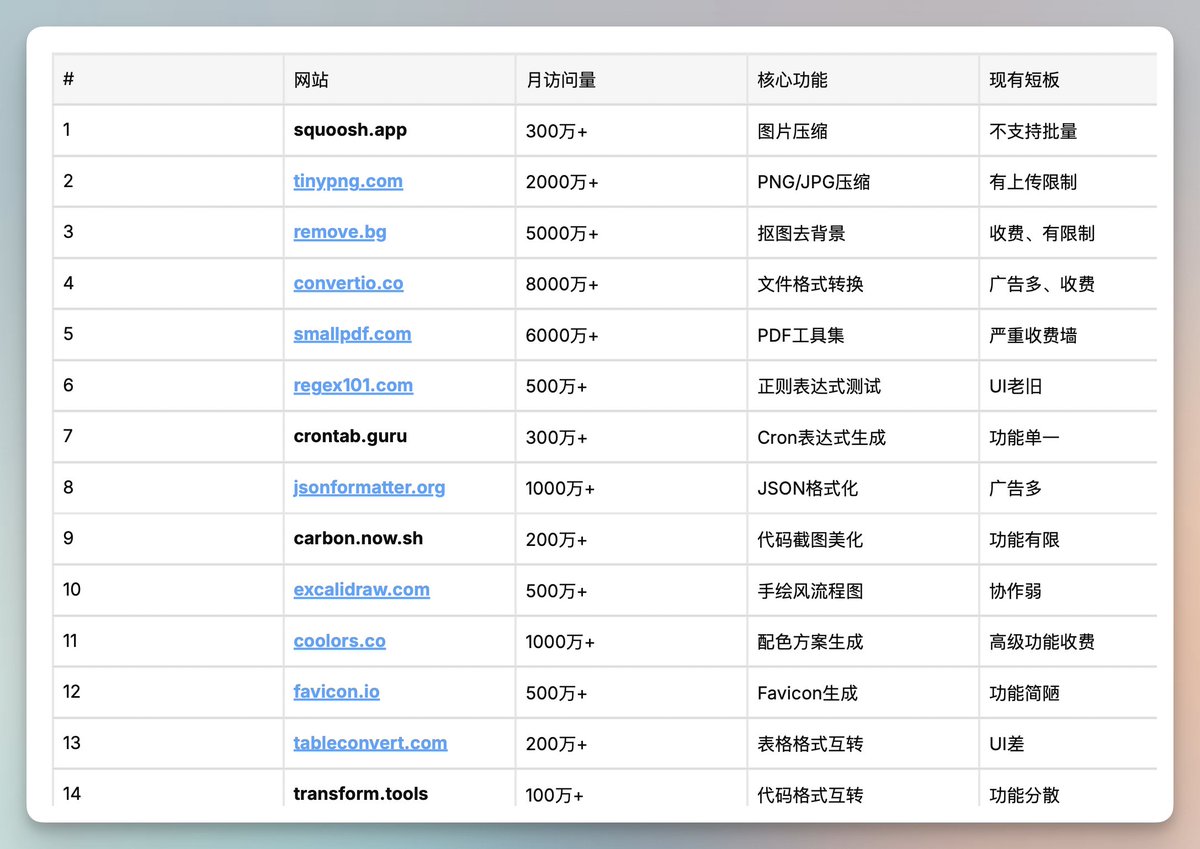Click the 手绘风流程图 cell

pos(863,590)
